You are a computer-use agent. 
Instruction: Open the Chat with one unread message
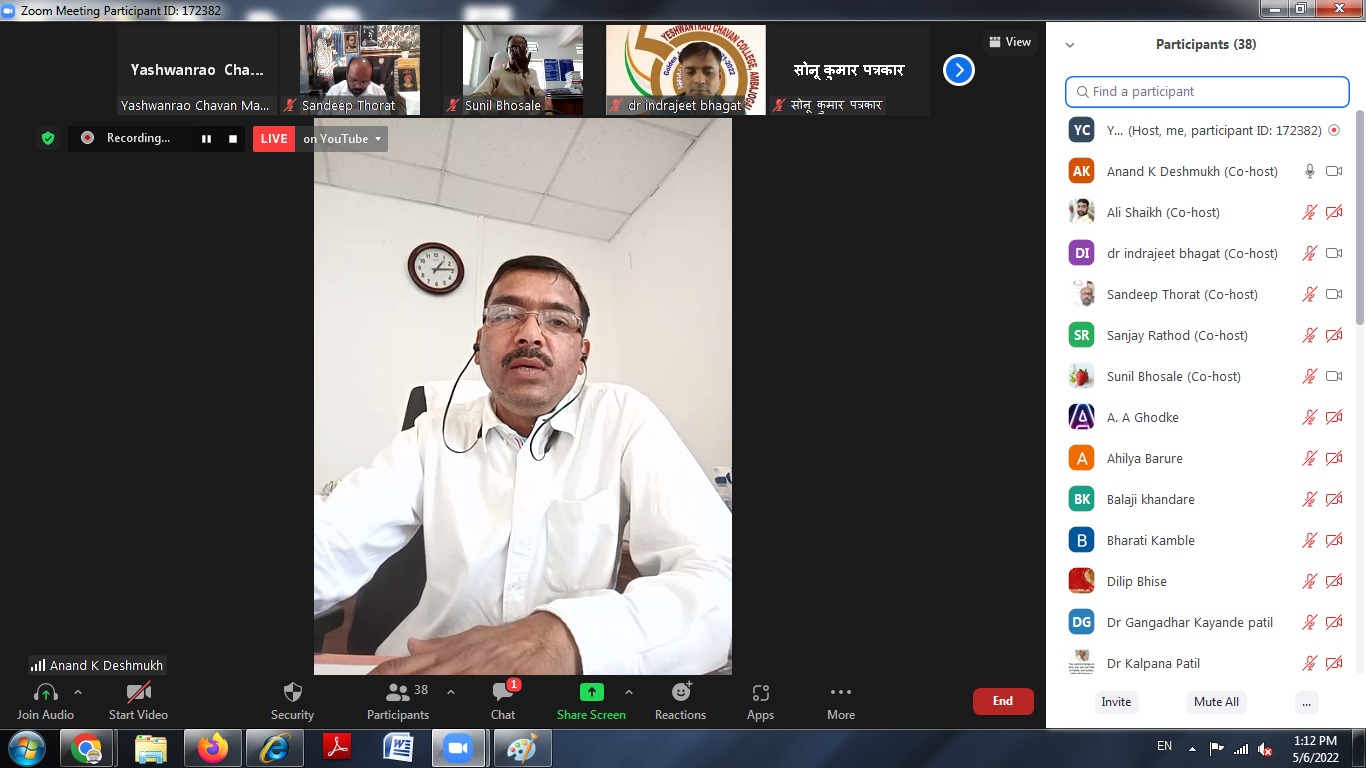503,700
